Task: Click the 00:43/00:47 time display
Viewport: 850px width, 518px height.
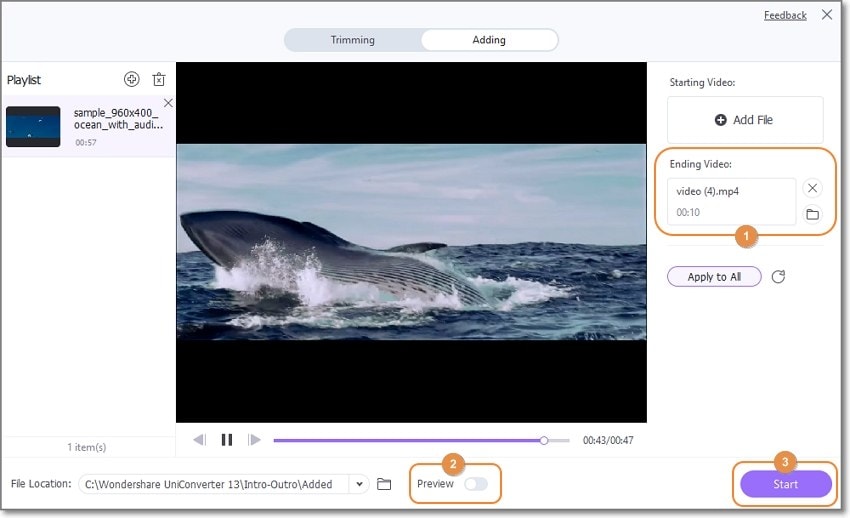Action: coord(608,440)
